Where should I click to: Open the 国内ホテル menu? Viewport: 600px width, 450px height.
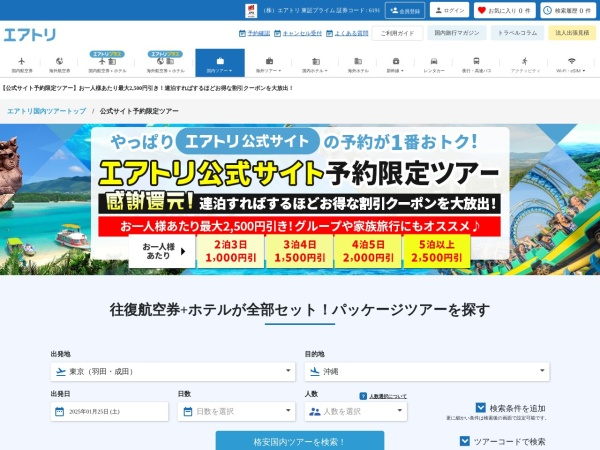click(x=315, y=64)
